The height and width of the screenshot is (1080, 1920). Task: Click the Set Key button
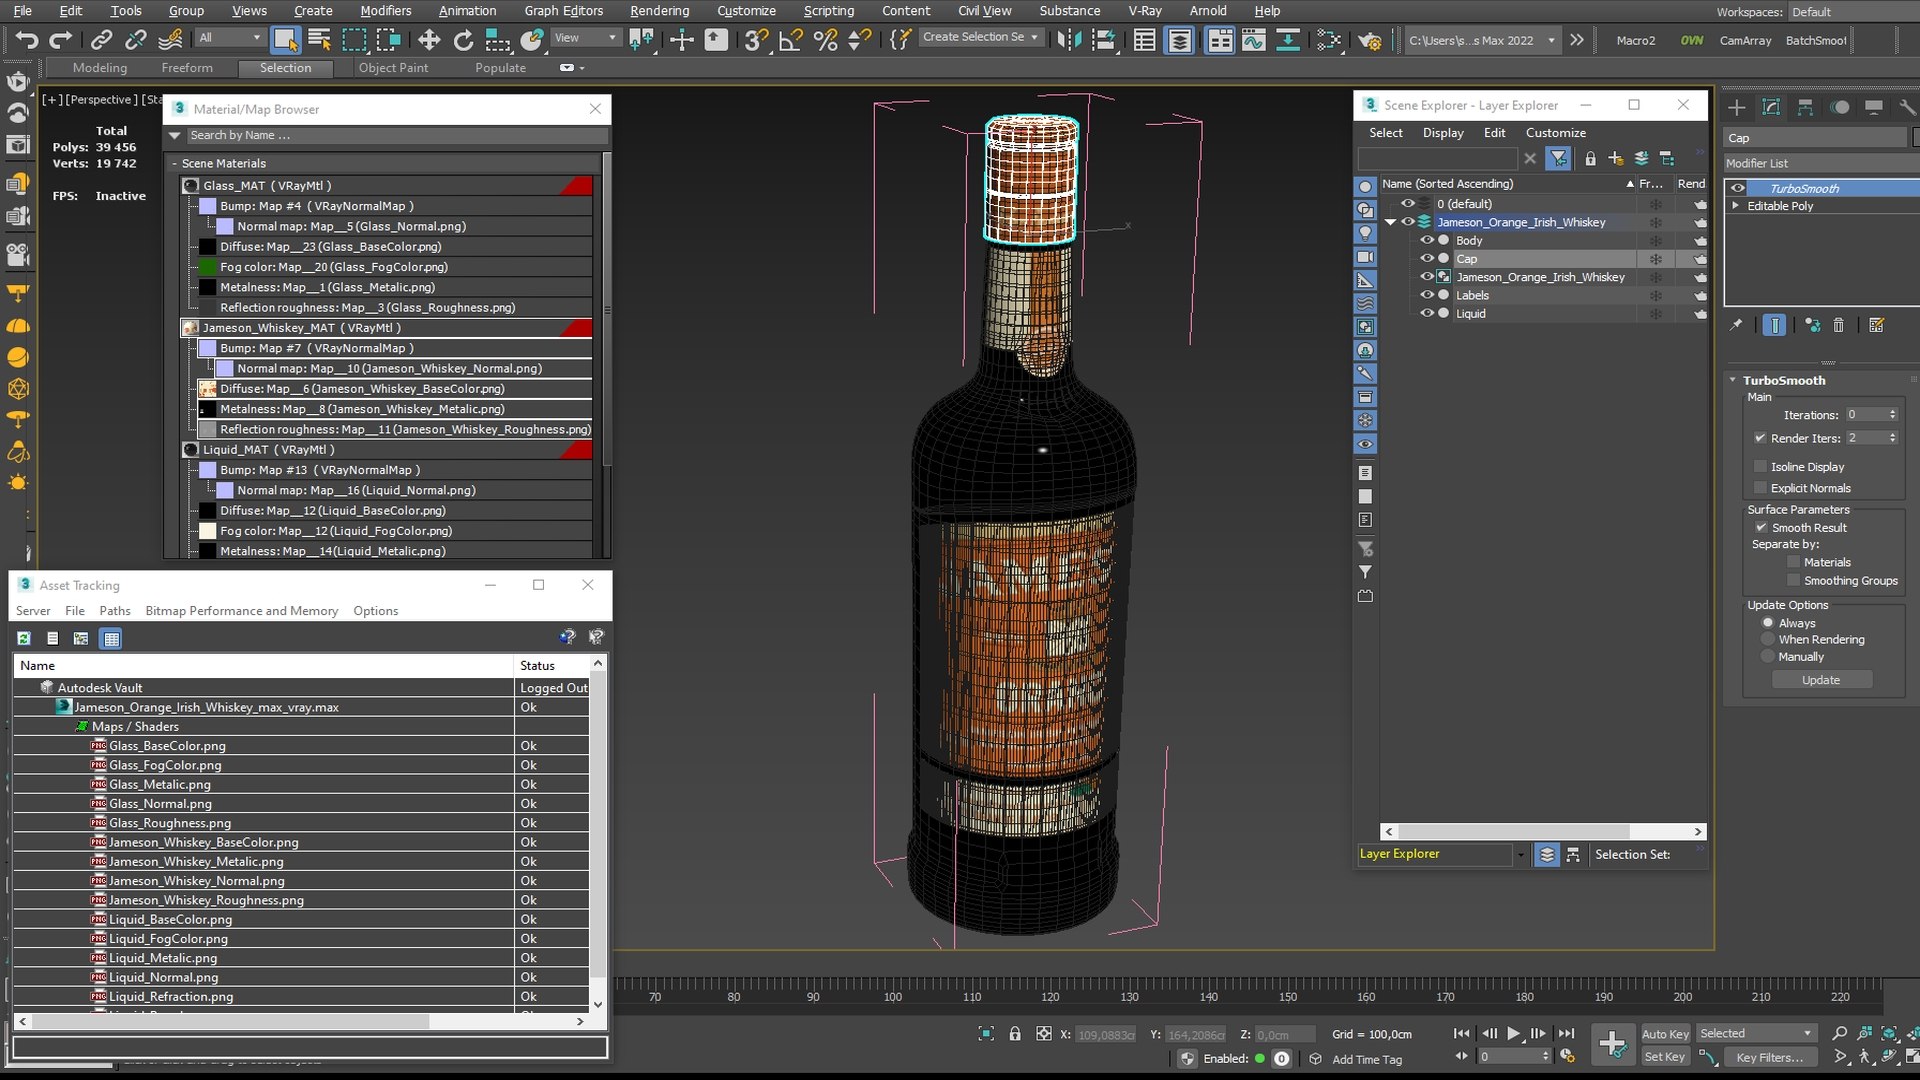(1665, 1057)
